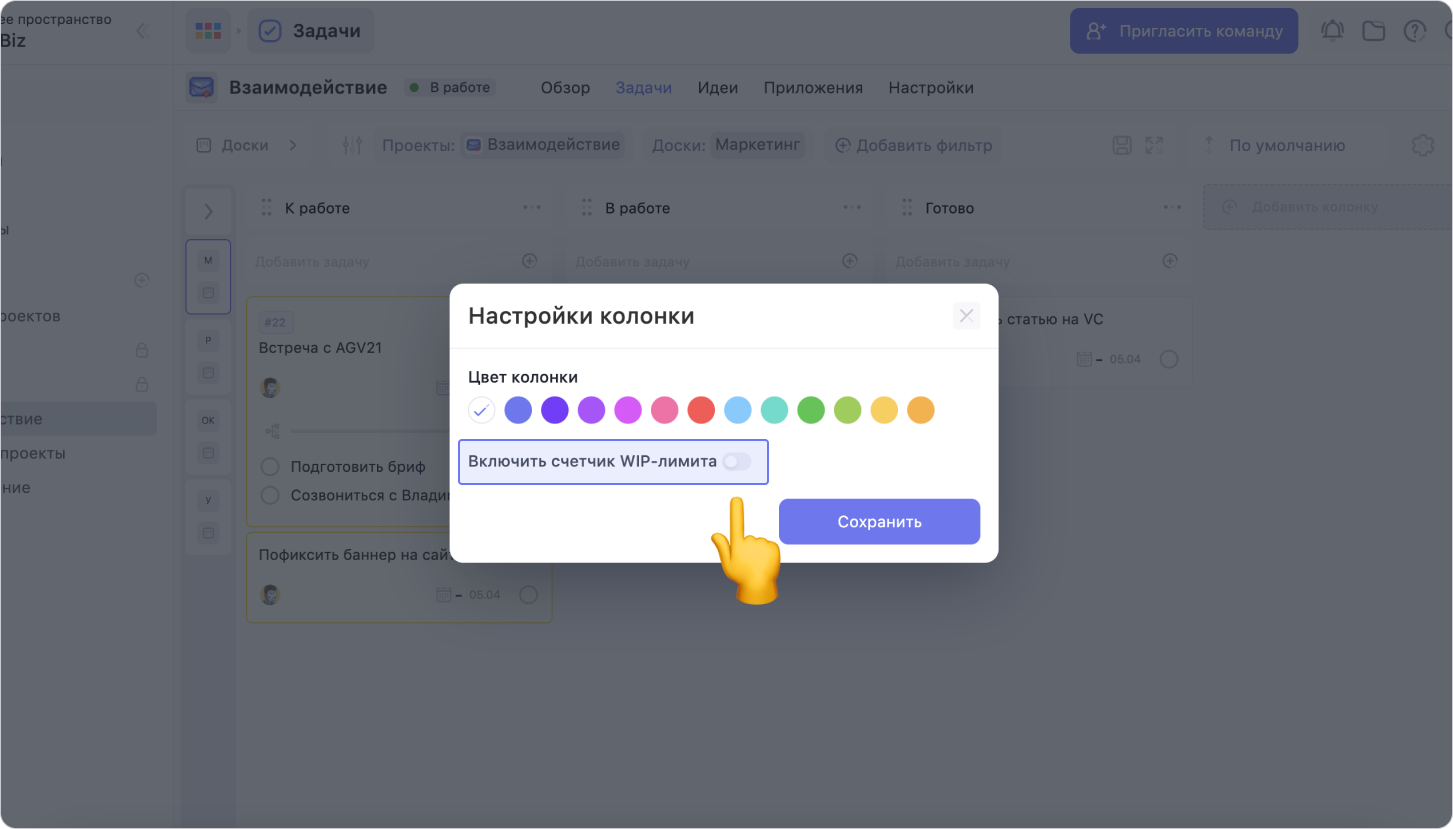Select the OK board tile
1453x829 pixels.
208,437
